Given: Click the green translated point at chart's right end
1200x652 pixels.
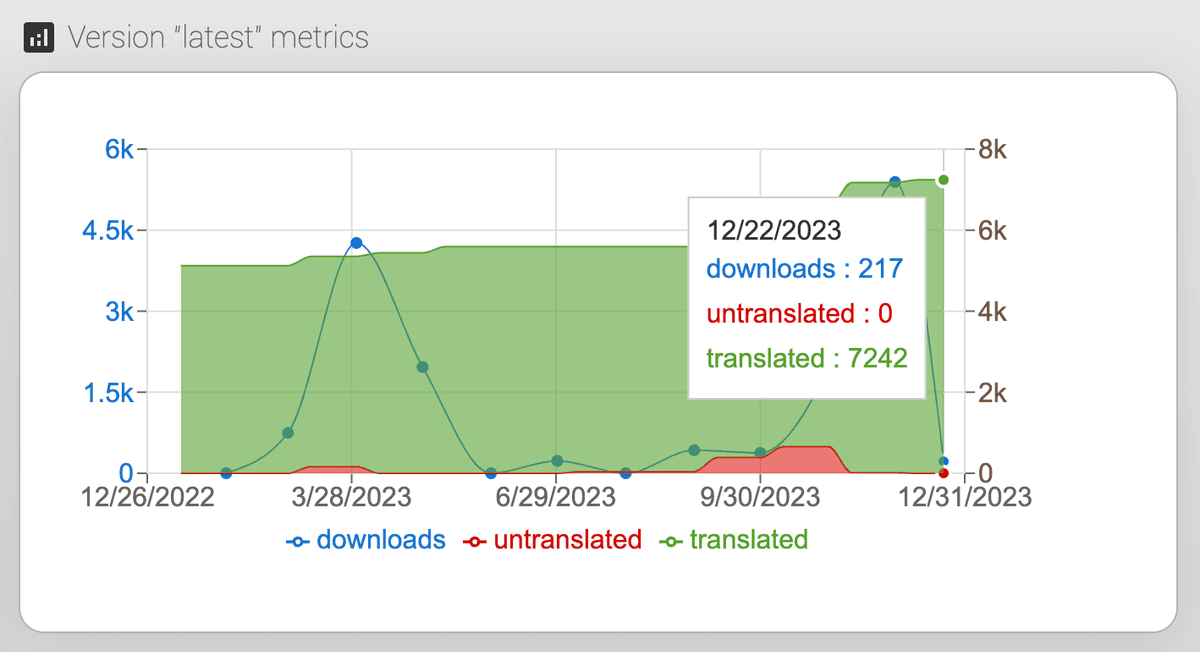Looking at the screenshot, I should coord(943,180).
